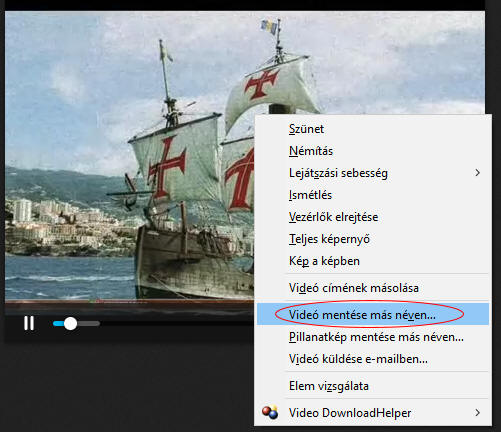Hide controls via Vezérlők elrejtése

coord(373,217)
